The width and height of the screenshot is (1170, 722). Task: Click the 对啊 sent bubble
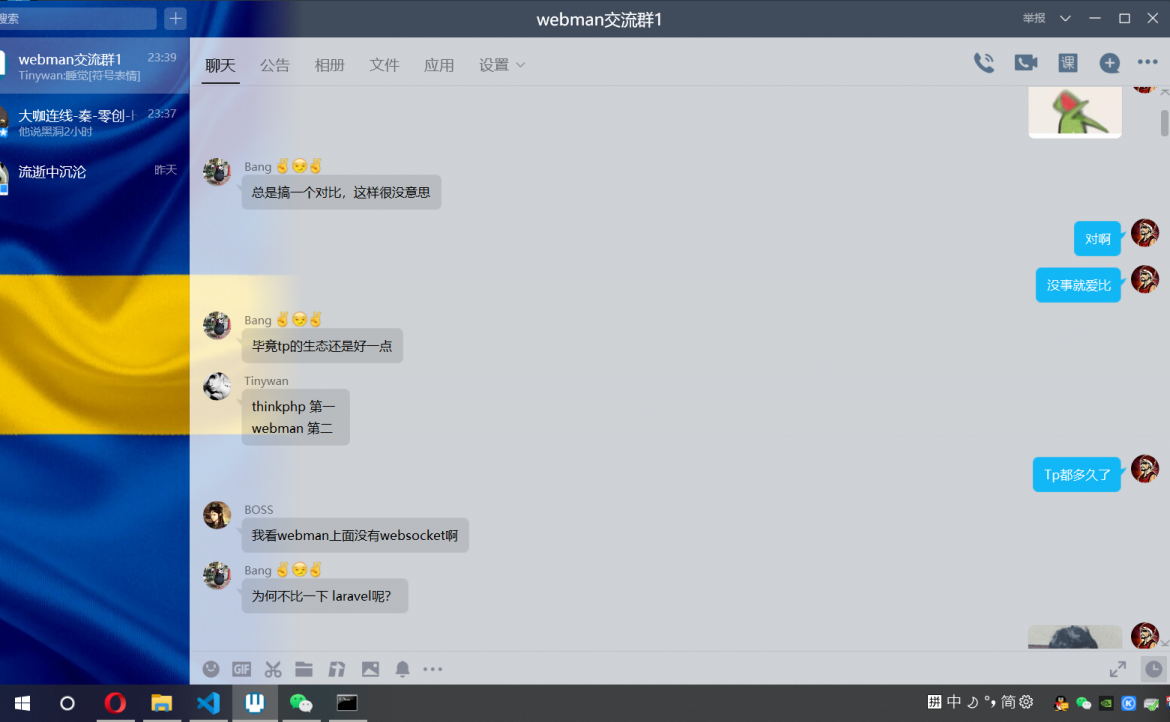(1098, 239)
